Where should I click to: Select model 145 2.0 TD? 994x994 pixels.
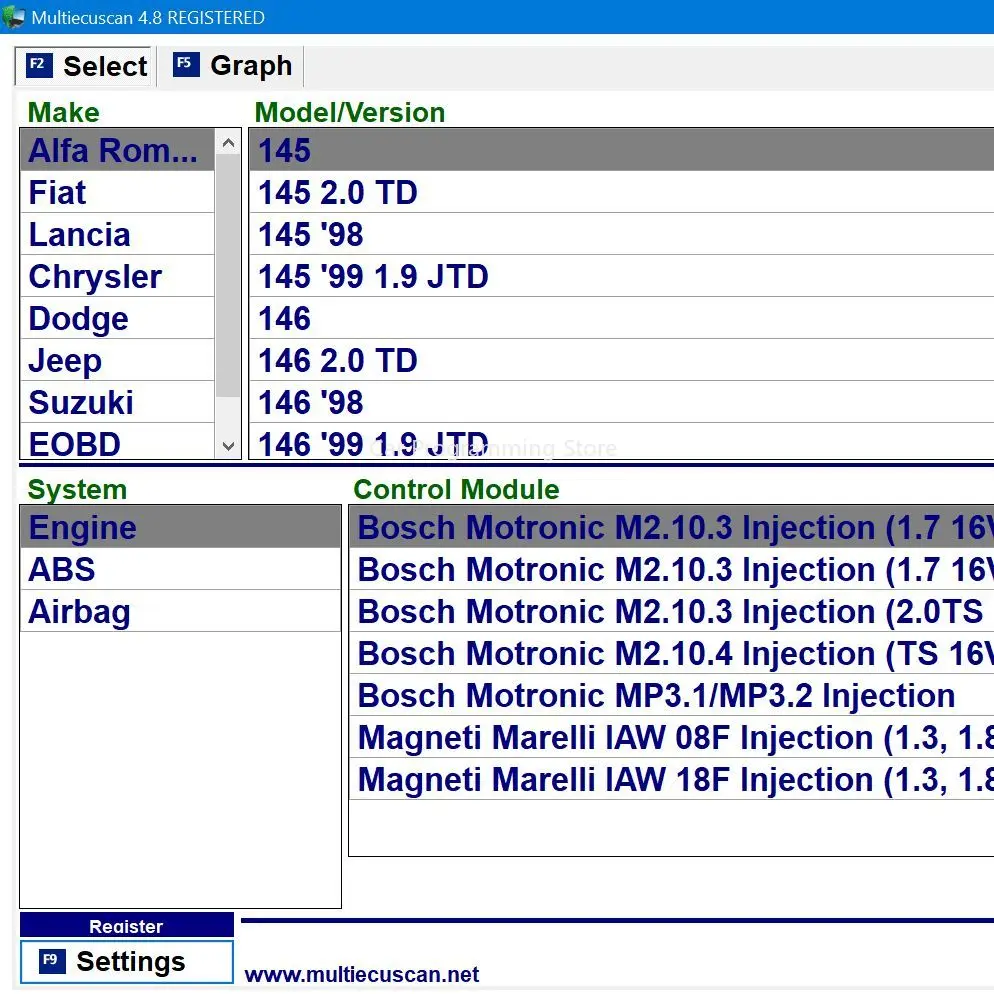621,192
